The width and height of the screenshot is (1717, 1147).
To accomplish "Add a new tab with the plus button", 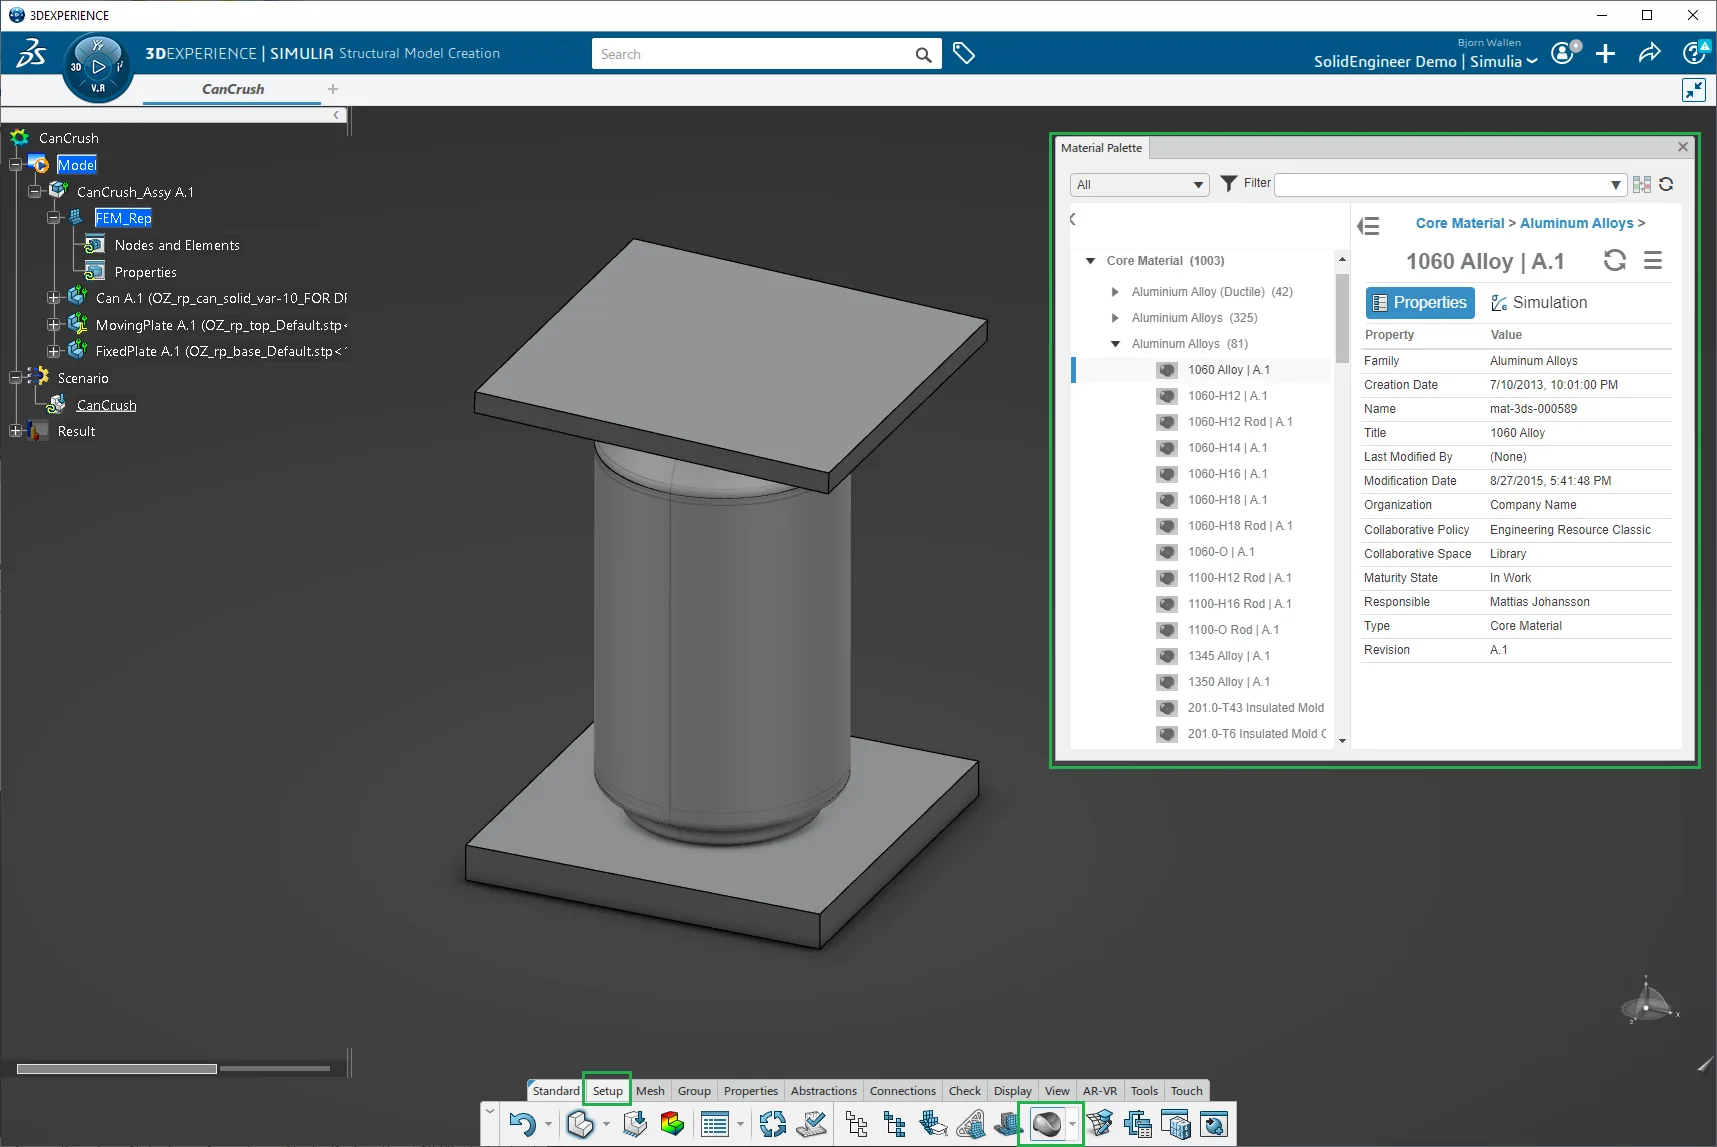I will 333,89.
